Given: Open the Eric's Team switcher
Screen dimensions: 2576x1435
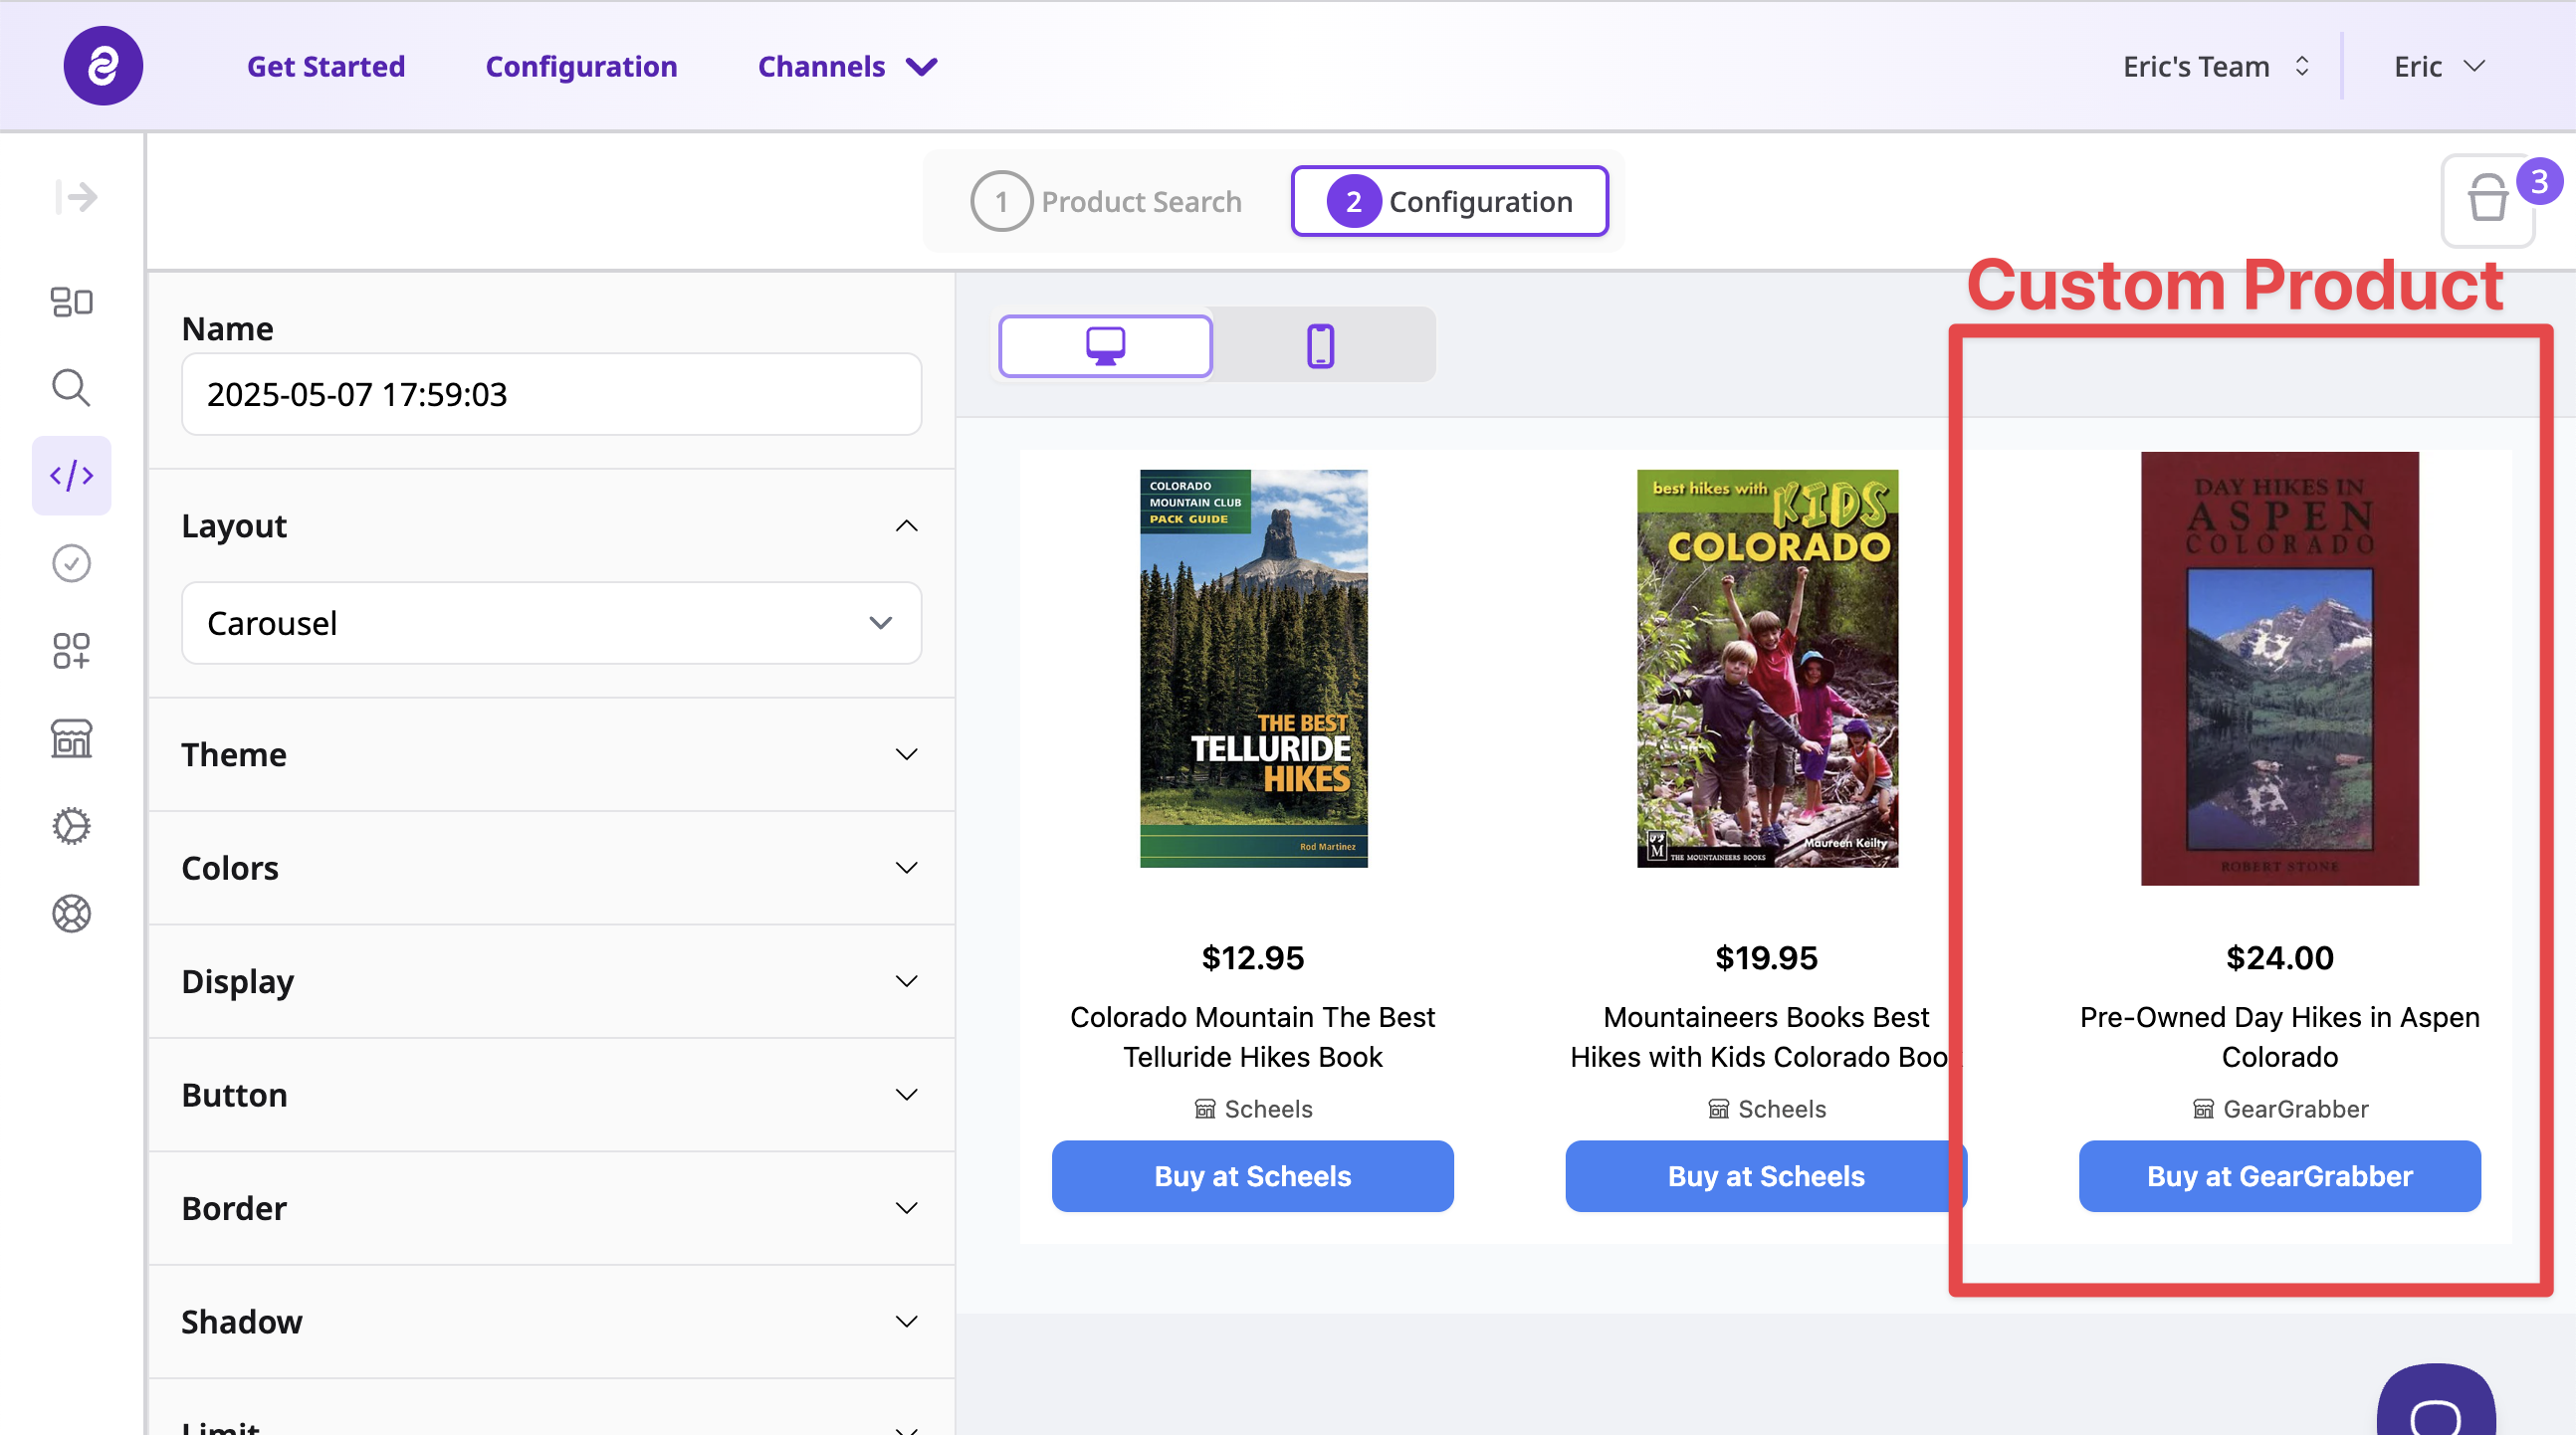Looking at the screenshot, I should 2215,67.
